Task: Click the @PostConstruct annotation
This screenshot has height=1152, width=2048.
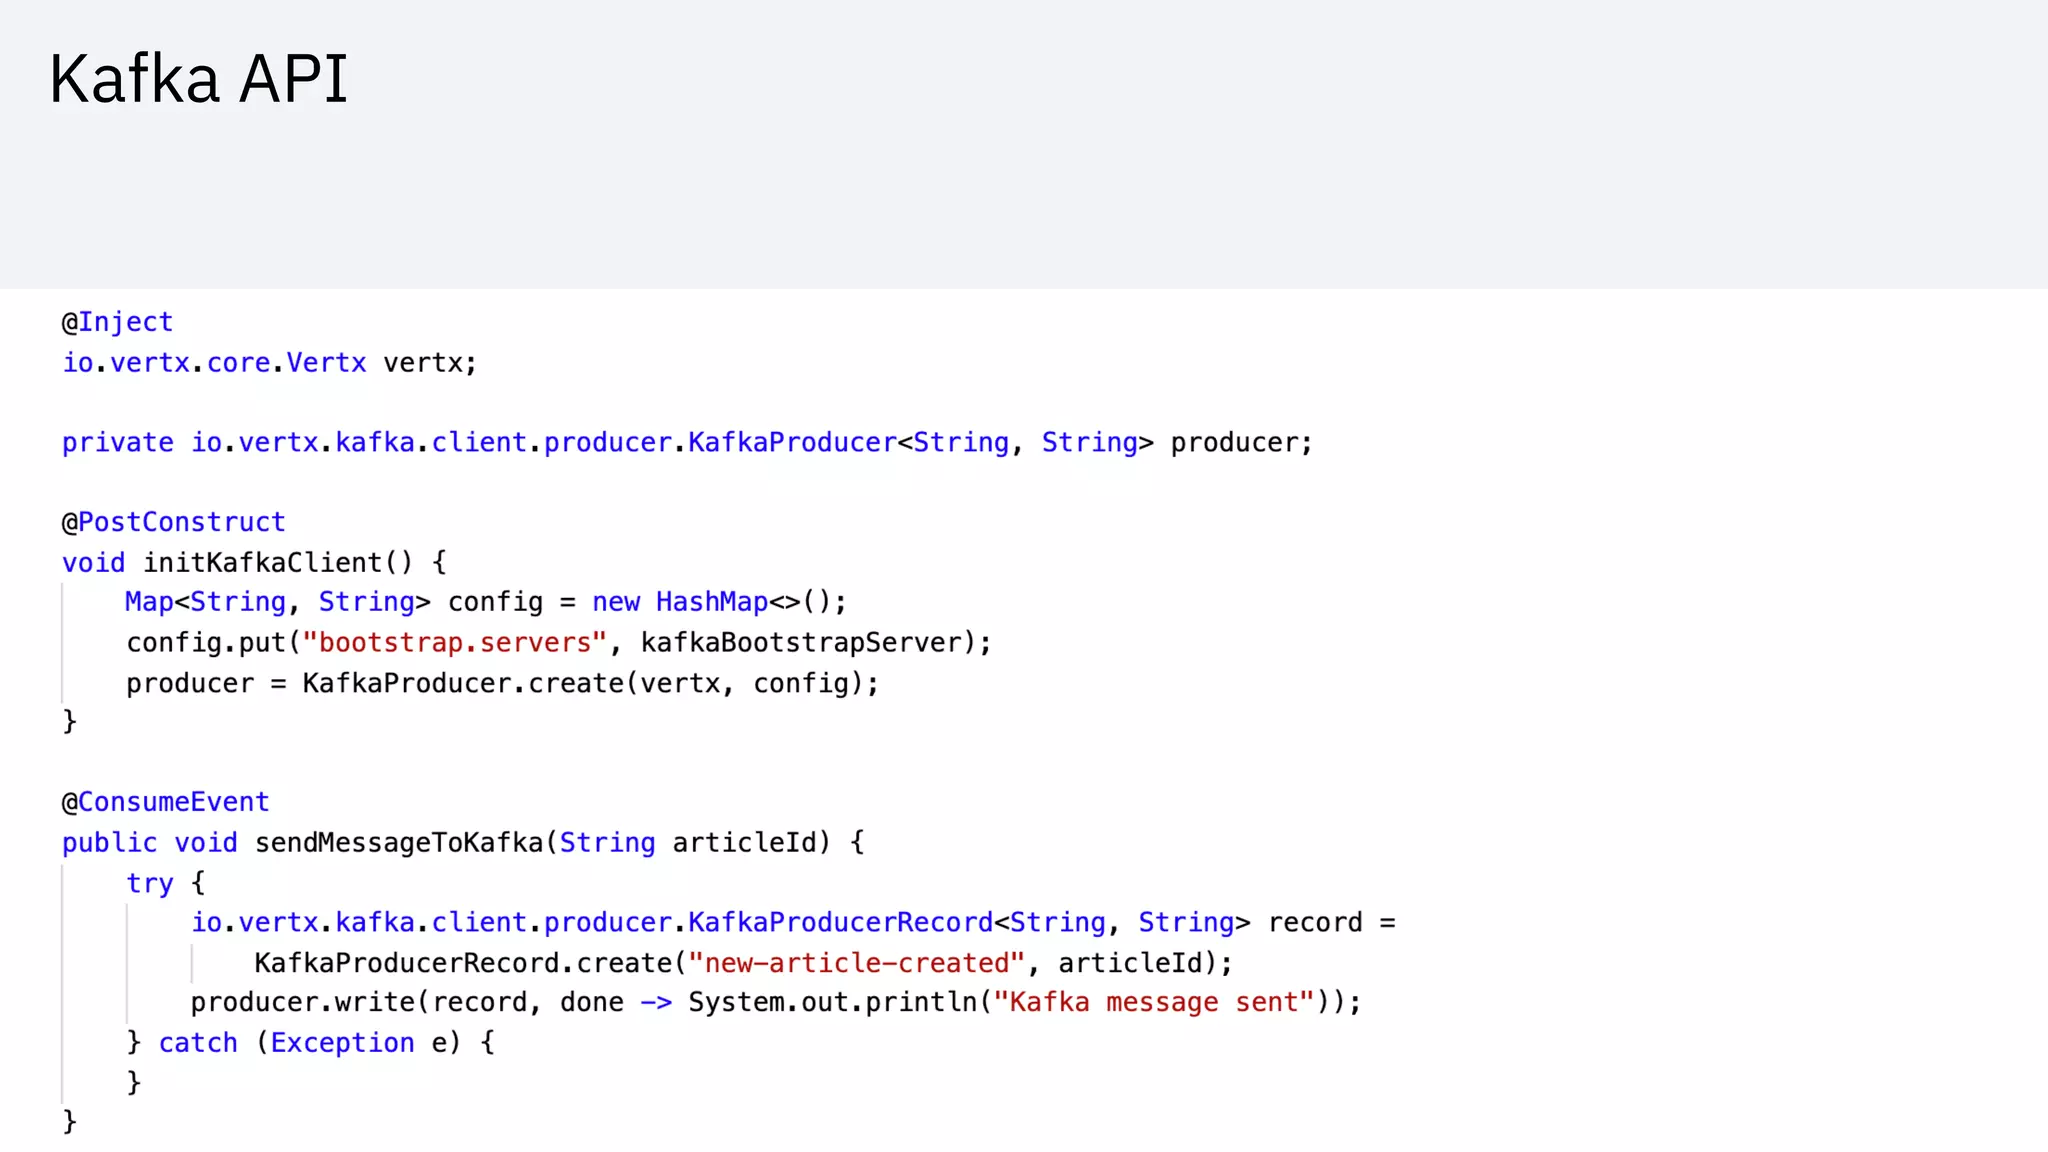Action: (173, 522)
